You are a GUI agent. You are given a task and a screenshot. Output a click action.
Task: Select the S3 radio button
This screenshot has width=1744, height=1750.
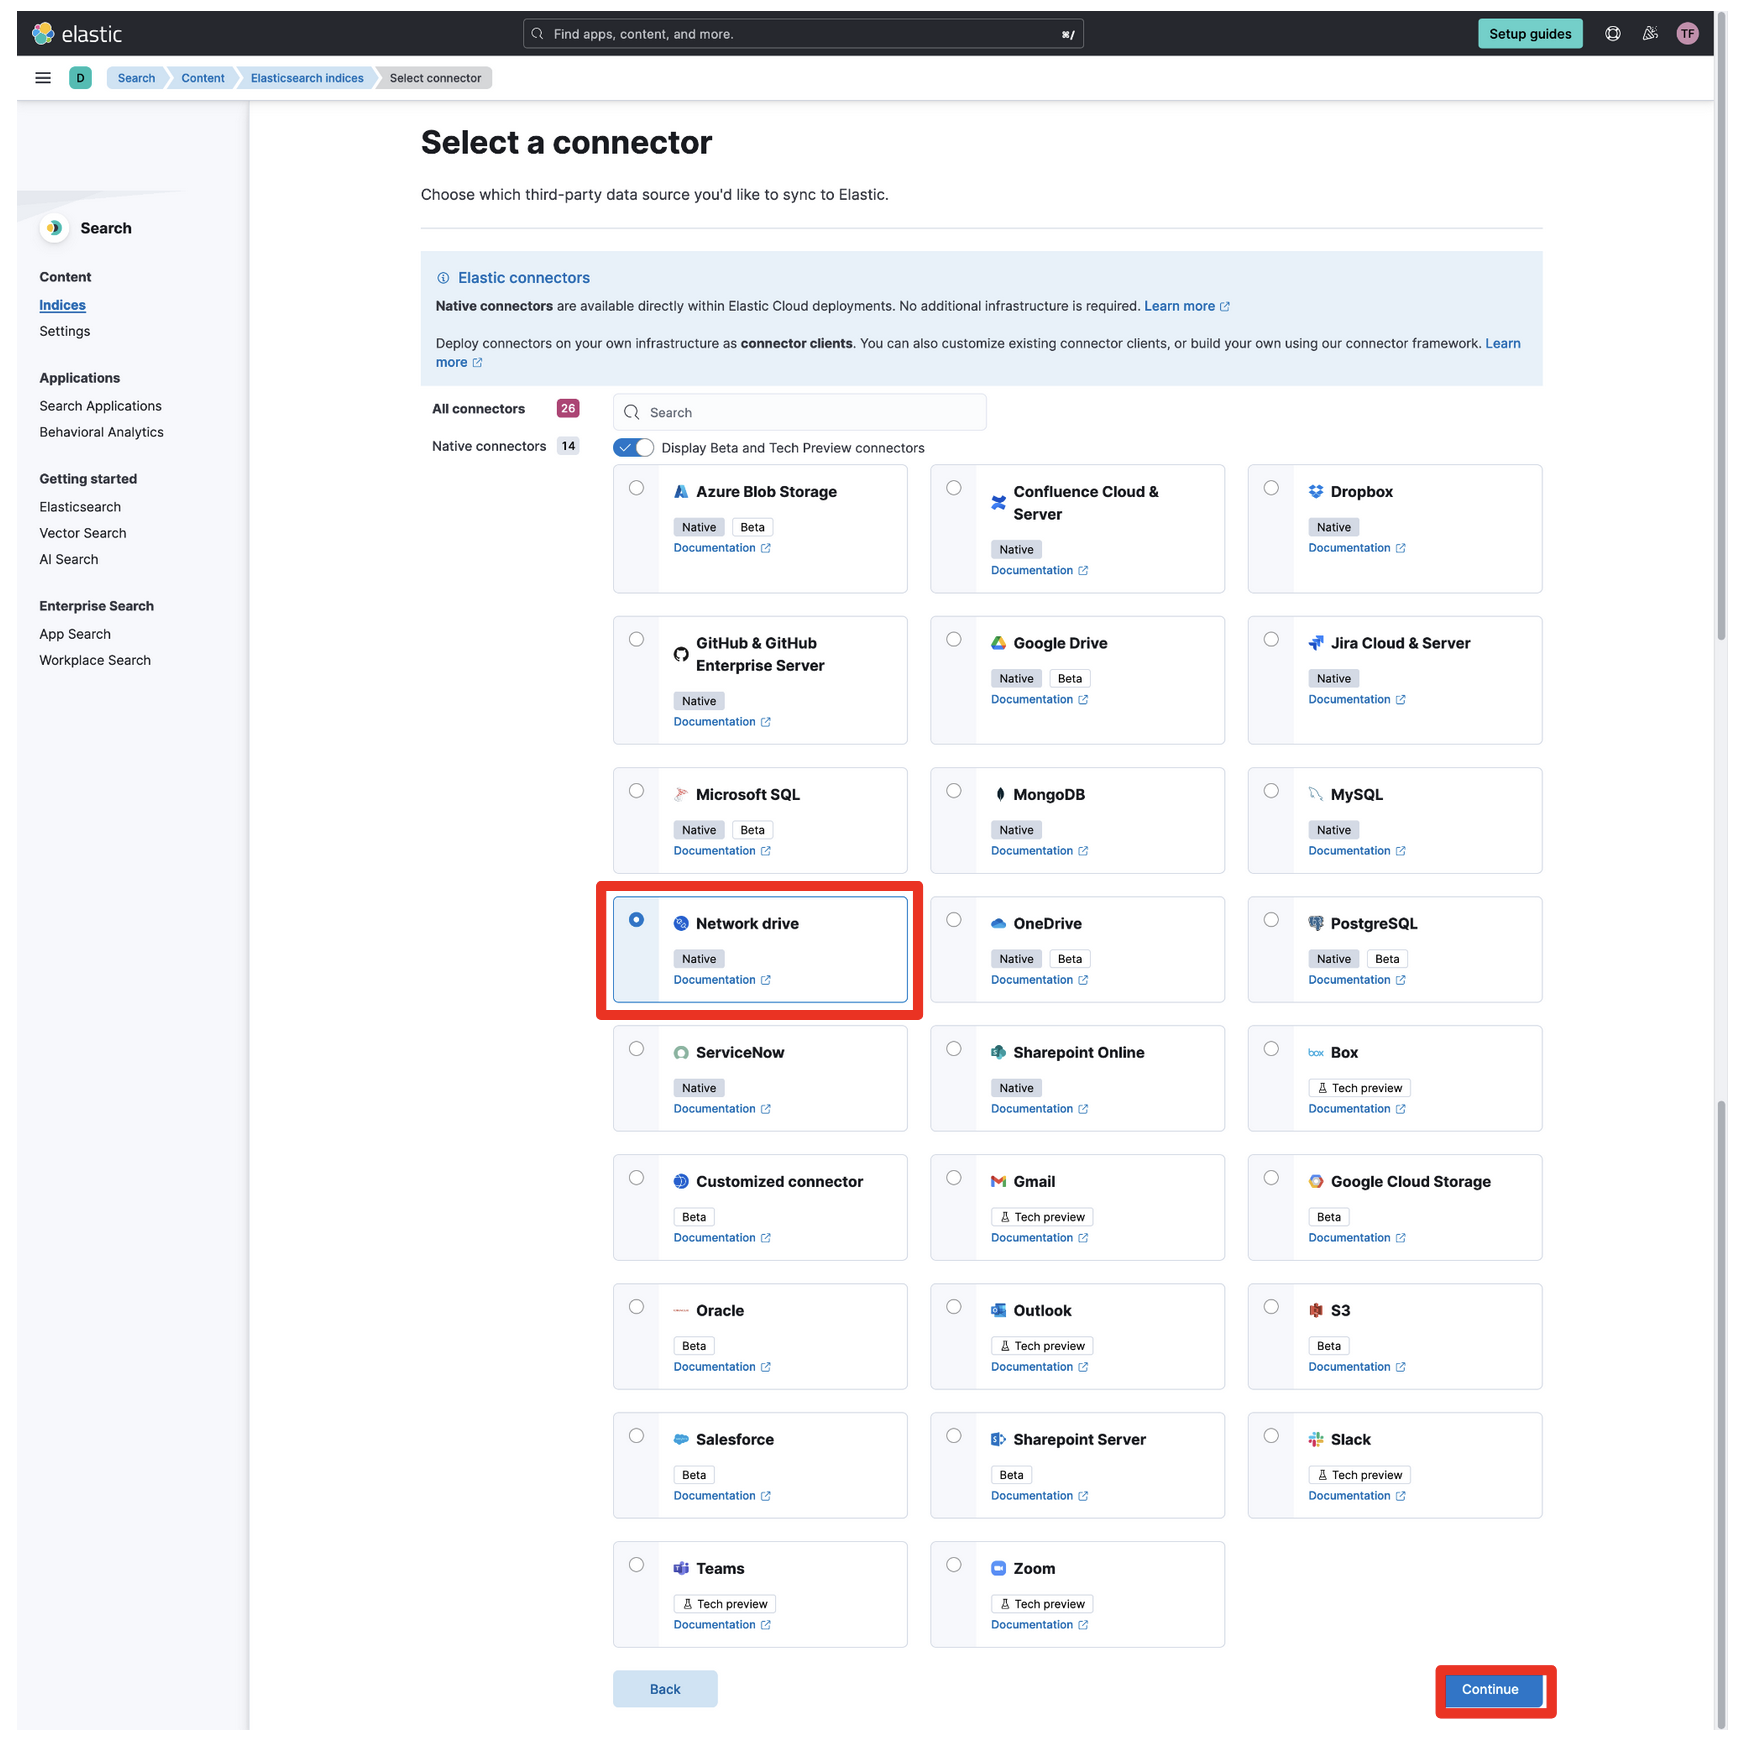click(1271, 1306)
